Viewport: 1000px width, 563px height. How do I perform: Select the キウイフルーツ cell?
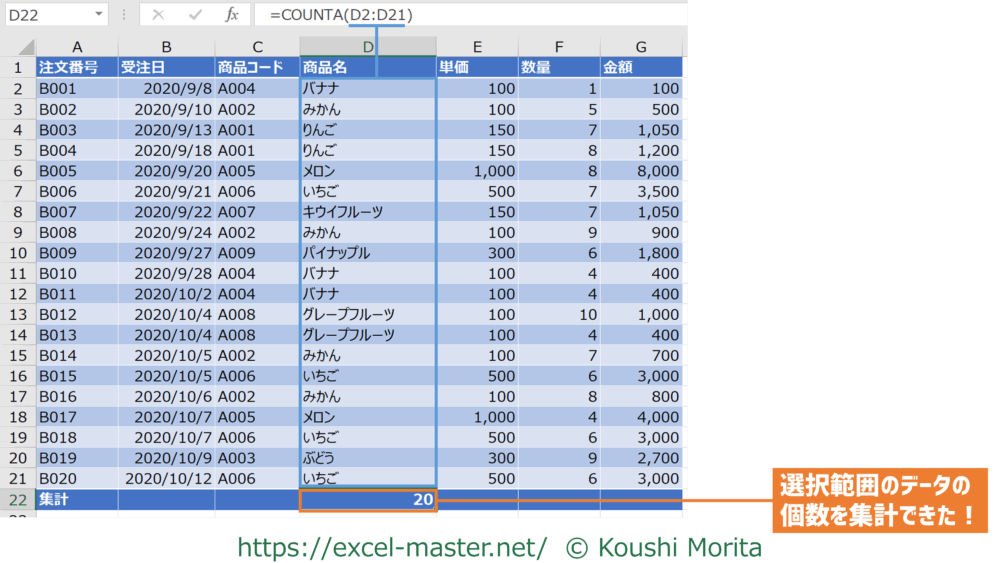click(x=367, y=212)
